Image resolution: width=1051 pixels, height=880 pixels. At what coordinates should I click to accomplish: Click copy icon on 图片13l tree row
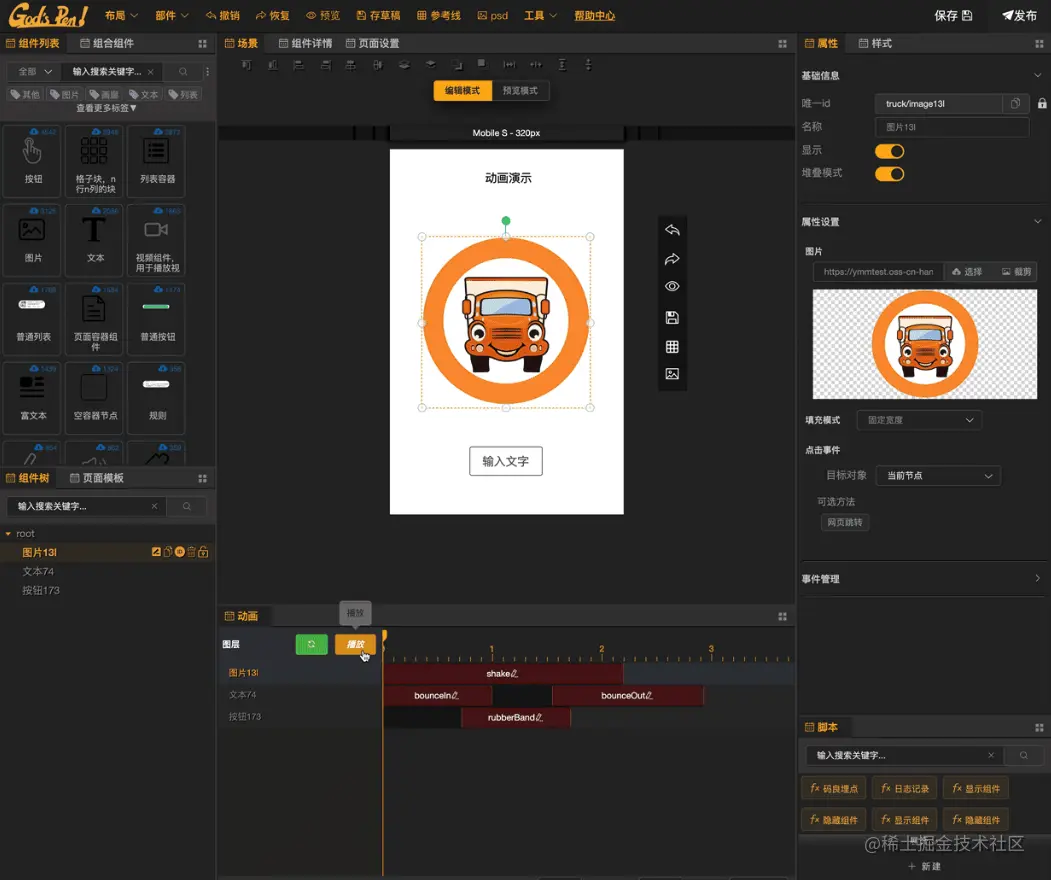(168, 552)
